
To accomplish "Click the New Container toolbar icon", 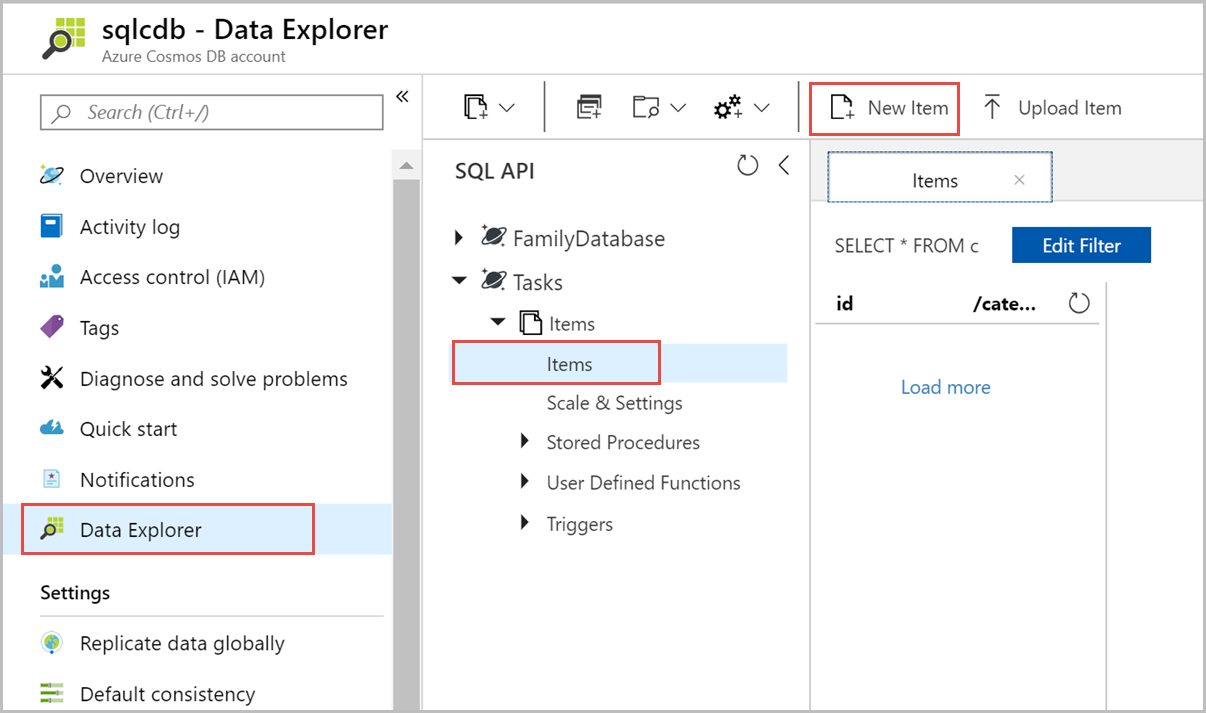I will 478,108.
